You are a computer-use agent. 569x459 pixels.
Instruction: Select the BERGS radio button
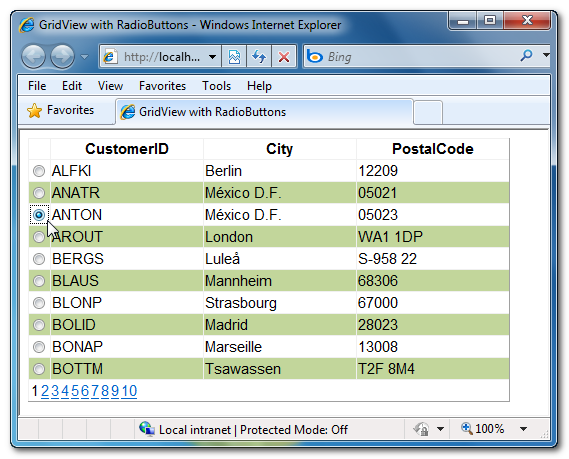39,259
